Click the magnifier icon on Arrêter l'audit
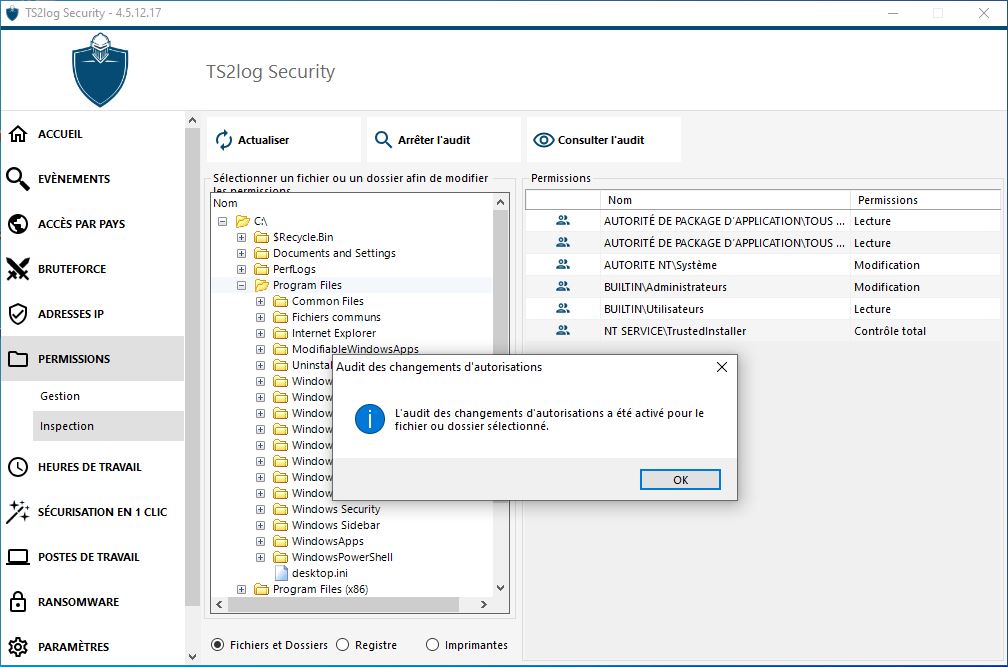This screenshot has width=1008, height=667. click(383, 139)
